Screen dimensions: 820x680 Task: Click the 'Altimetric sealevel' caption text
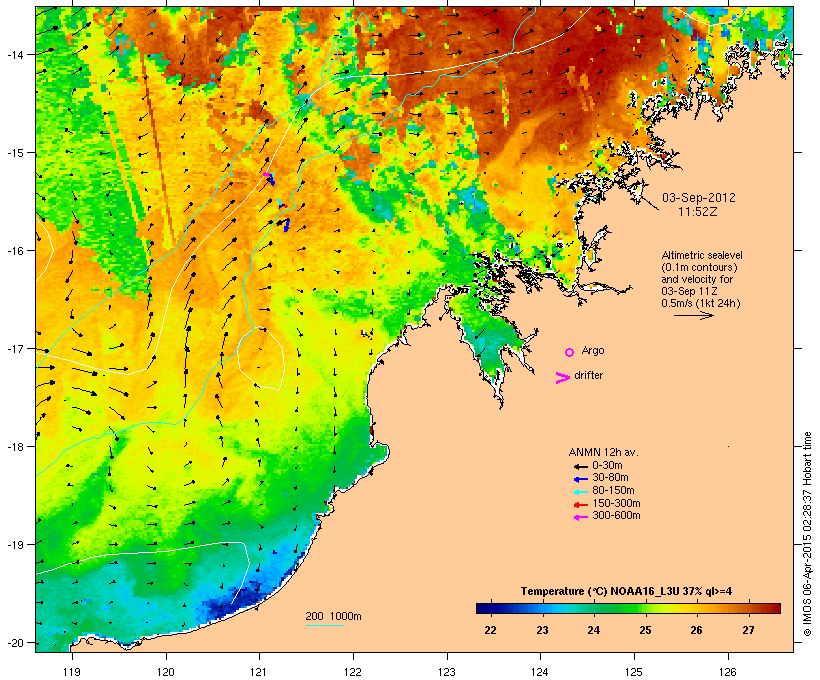click(702, 255)
